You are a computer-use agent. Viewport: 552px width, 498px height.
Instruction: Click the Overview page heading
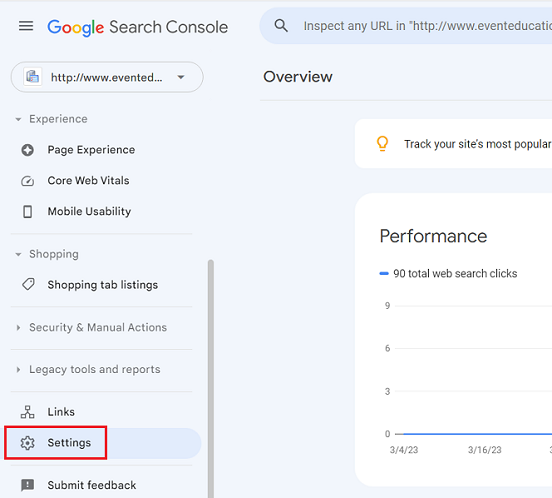coord(298,77)
